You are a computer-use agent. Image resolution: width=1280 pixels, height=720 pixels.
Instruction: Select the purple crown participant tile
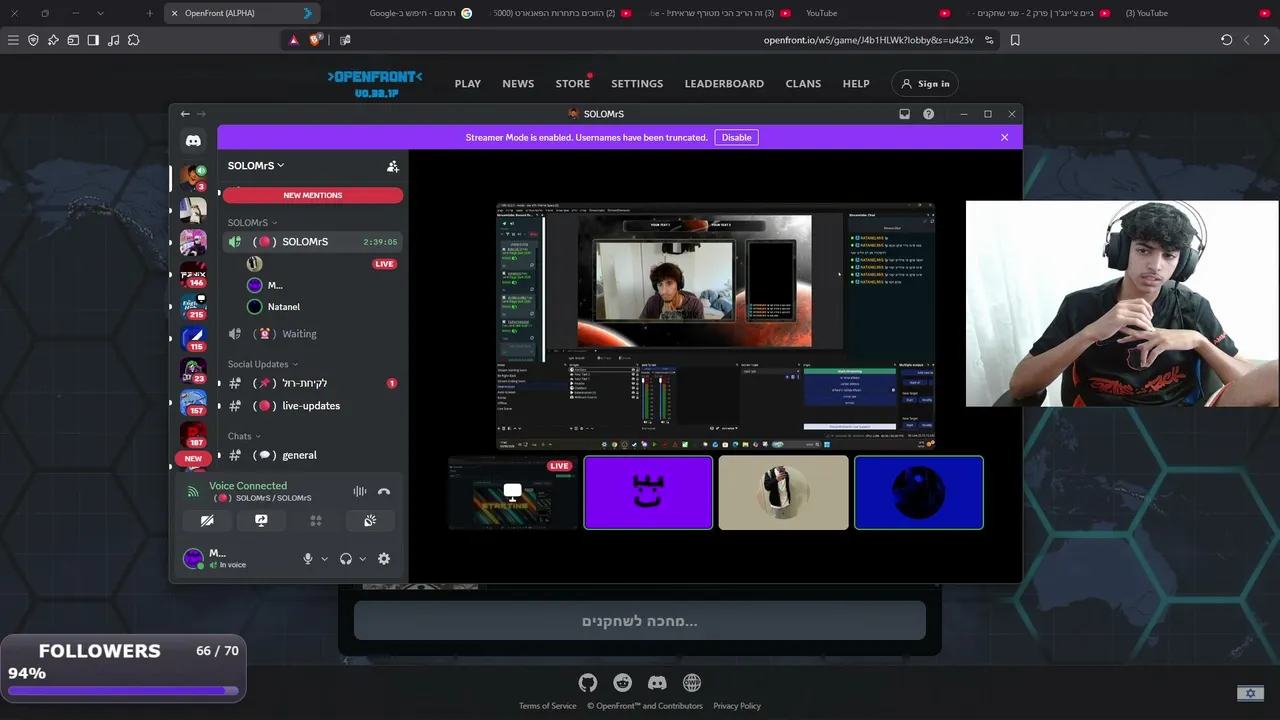tap(648, 493)
